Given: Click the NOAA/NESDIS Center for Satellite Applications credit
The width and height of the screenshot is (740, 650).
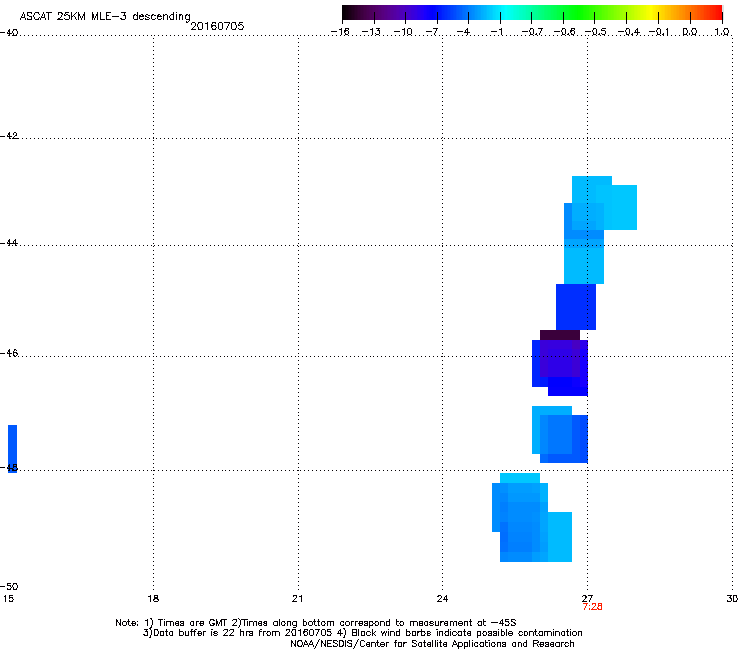Looking at the screenshot, I should click(432, 644).
